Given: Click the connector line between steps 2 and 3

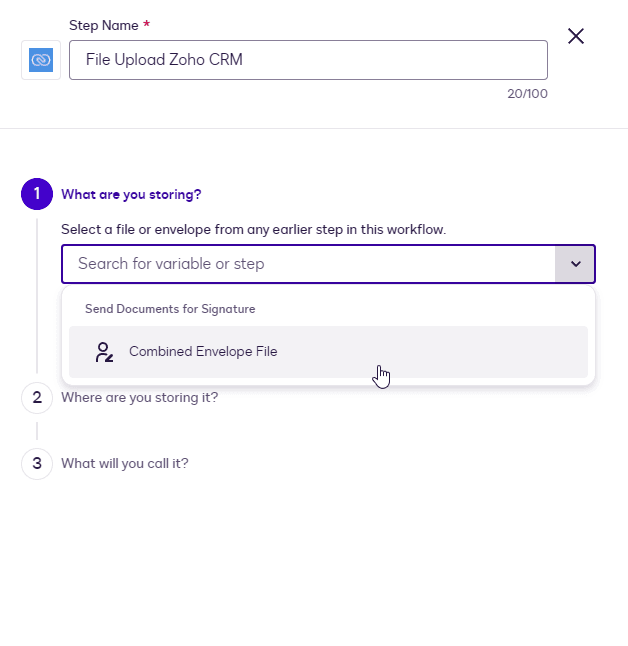Looking at the screenshot, I should pyautogui.click(x=37, y=430).
